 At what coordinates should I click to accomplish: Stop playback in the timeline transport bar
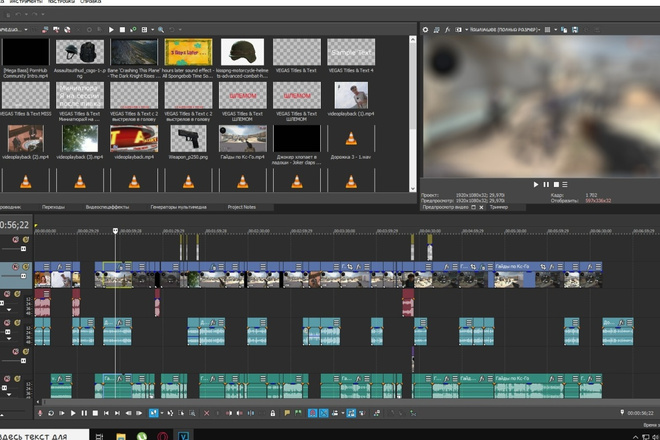click(95, 413)
